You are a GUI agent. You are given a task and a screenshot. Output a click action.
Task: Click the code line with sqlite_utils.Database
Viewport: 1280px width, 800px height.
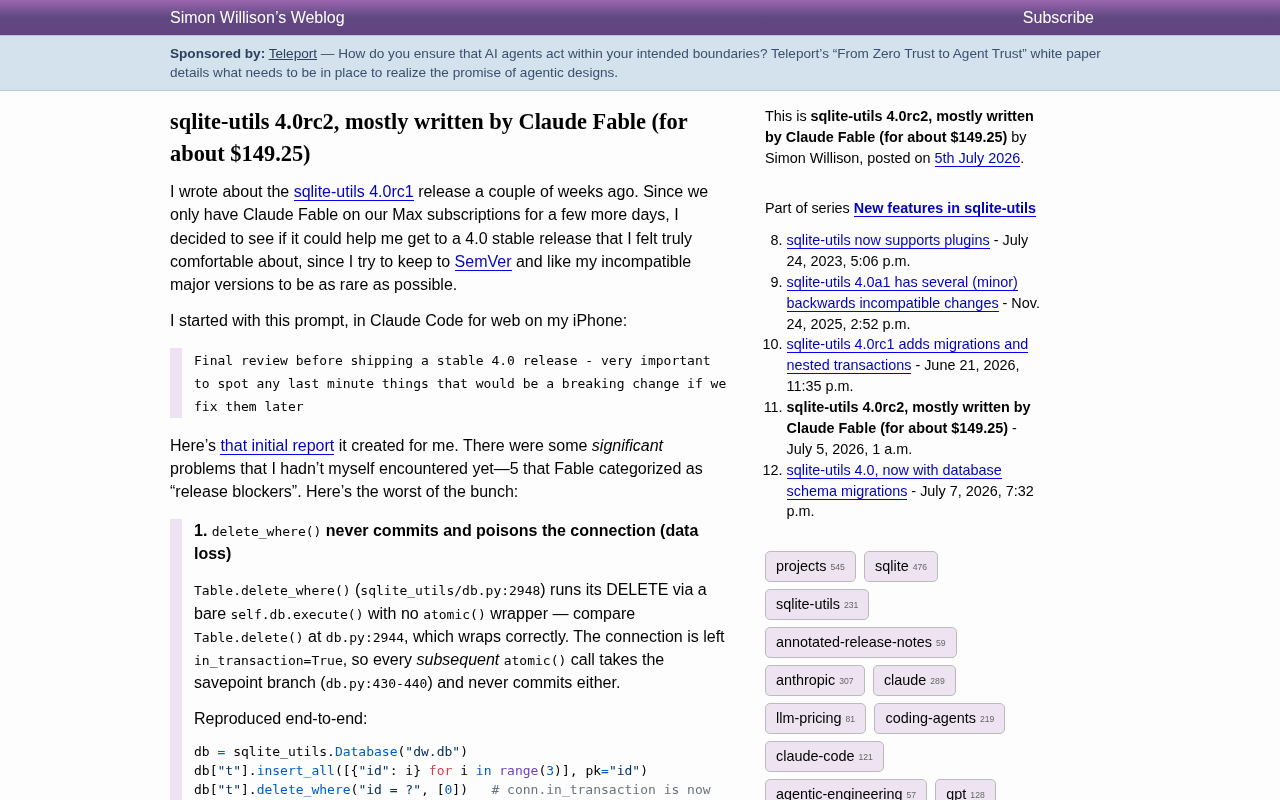(331, 752)
